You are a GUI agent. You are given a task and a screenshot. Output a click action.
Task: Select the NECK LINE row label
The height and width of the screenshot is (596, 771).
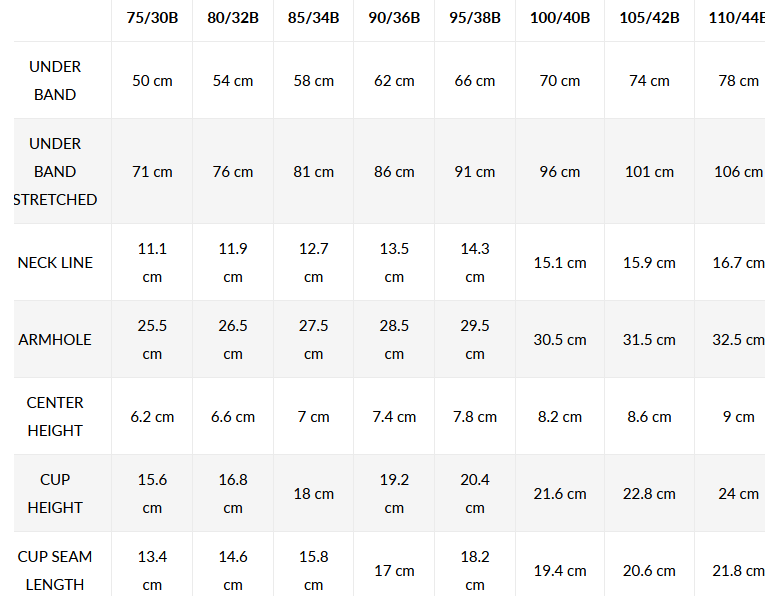[x=55, y=263]
